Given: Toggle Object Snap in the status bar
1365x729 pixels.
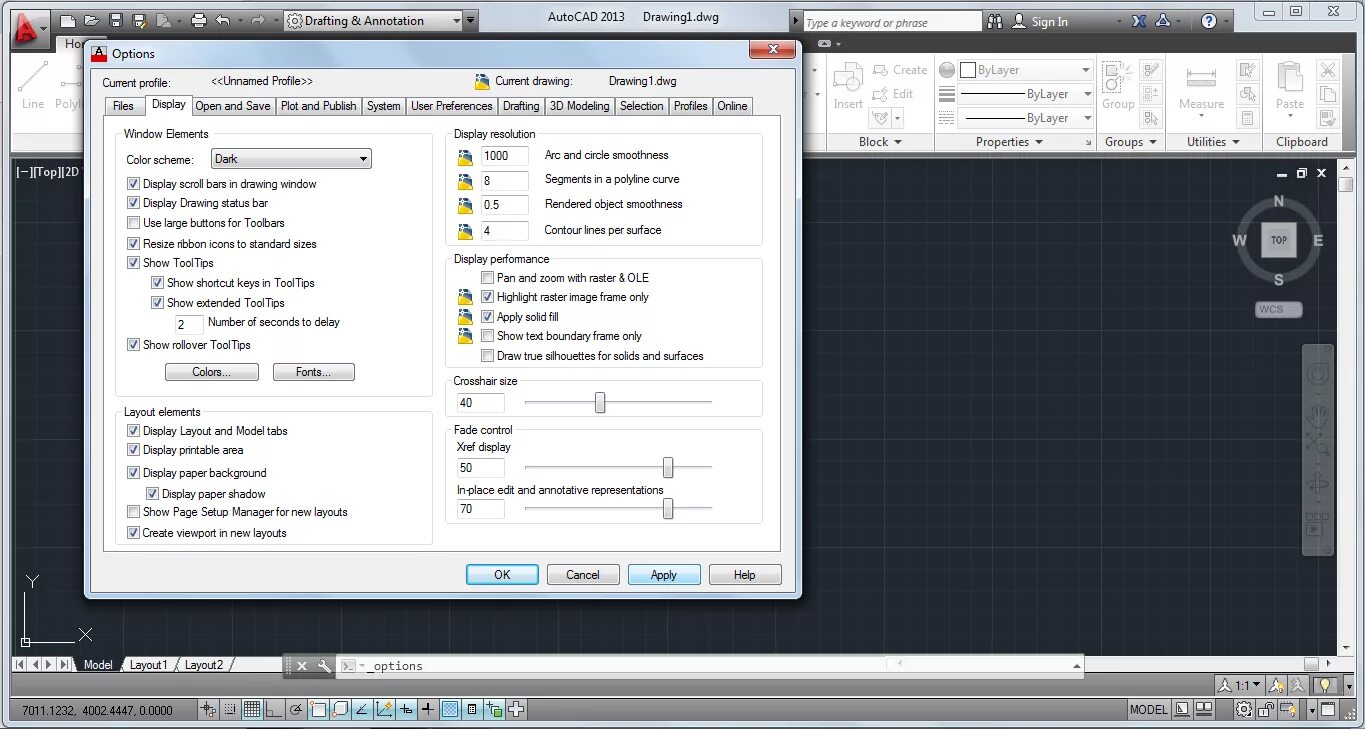Looking at the screenshot, I should [318, 710].
